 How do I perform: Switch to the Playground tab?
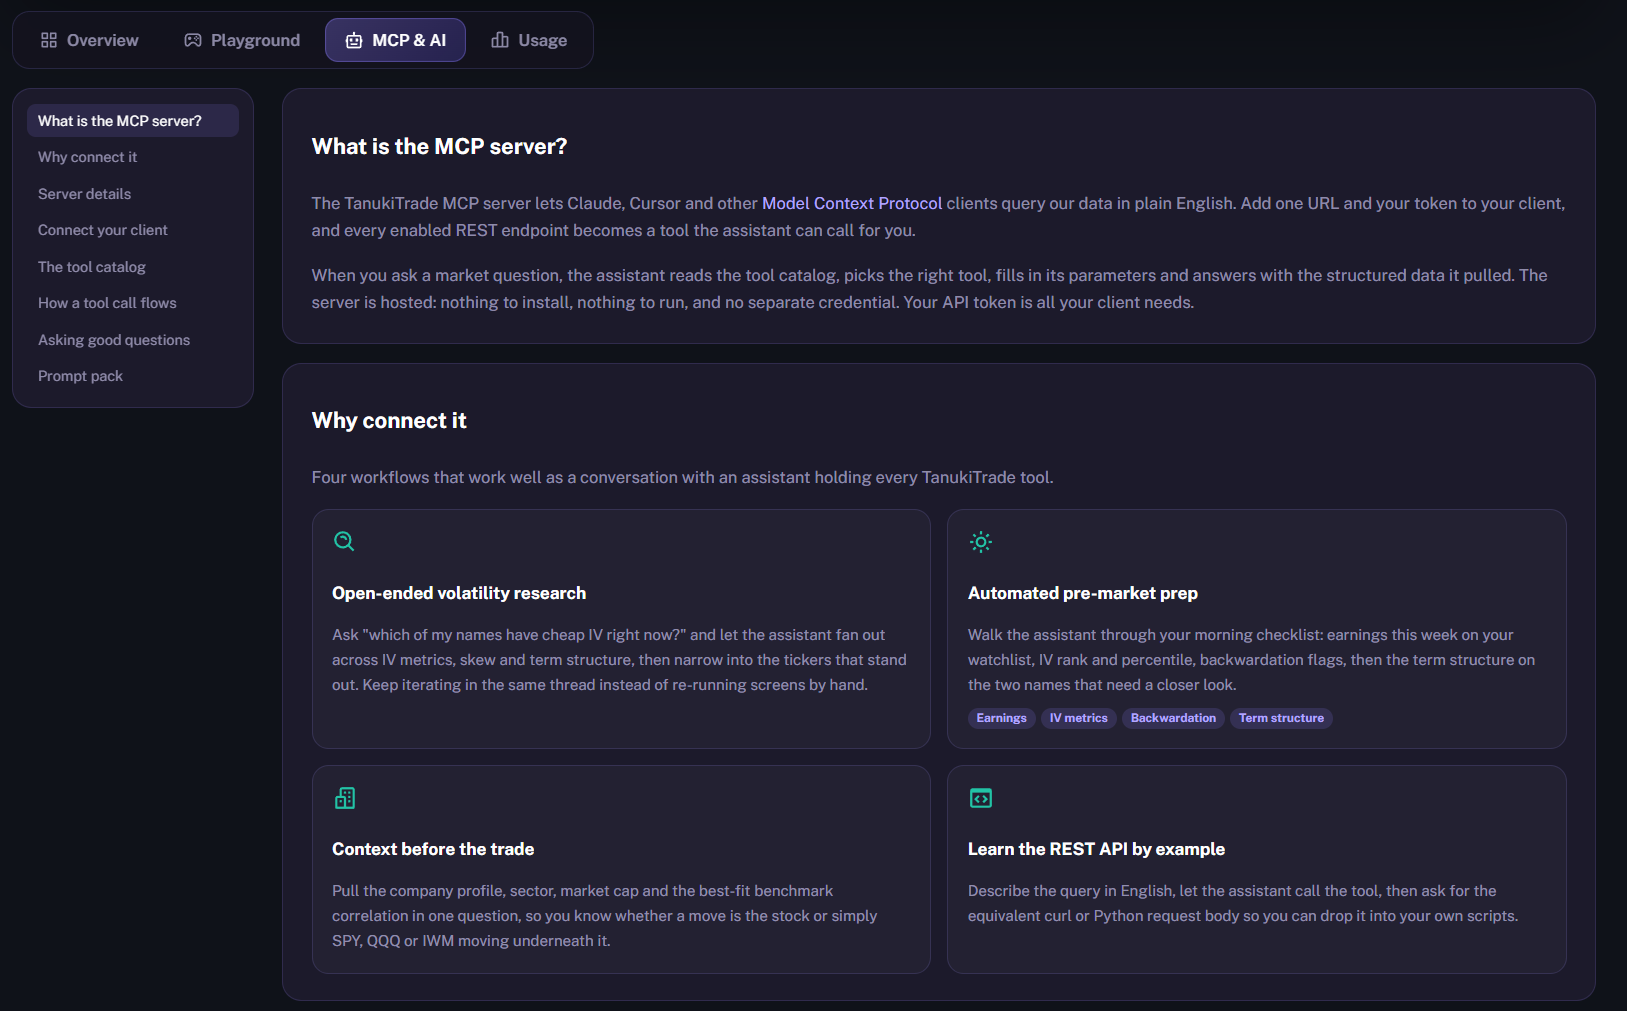click(242, 40)
